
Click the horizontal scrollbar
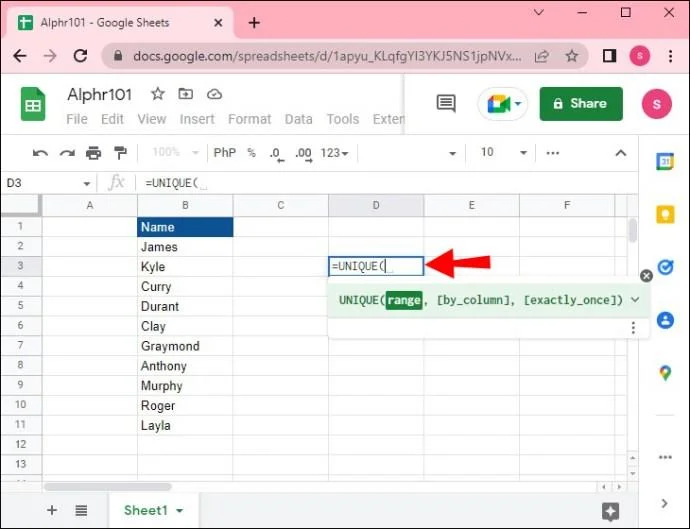tap(108, 487)
